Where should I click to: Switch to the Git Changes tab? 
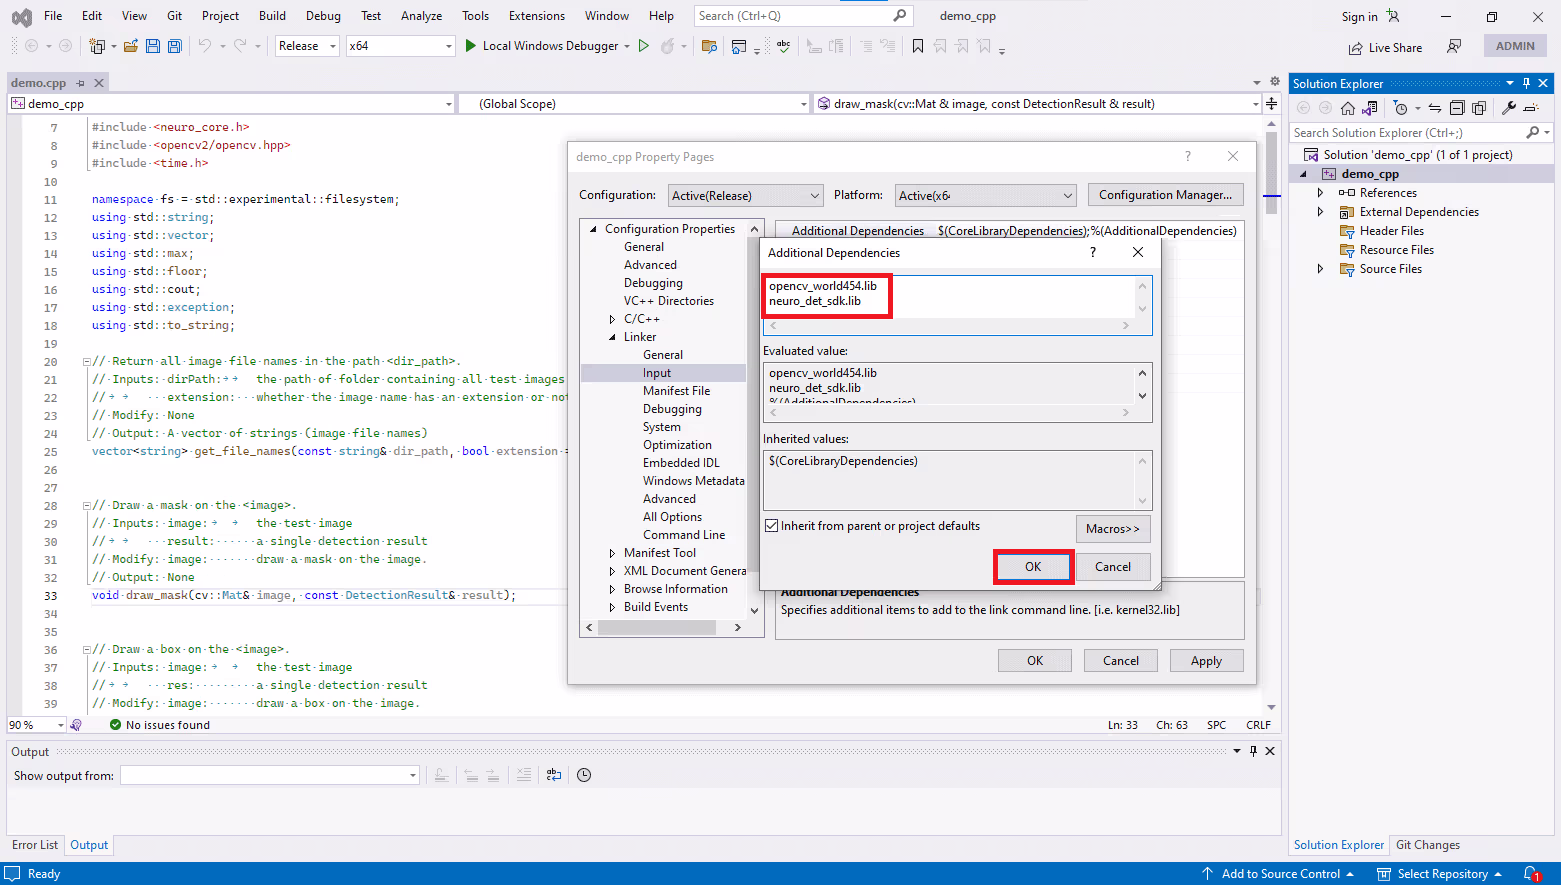tap(1428, 845)
